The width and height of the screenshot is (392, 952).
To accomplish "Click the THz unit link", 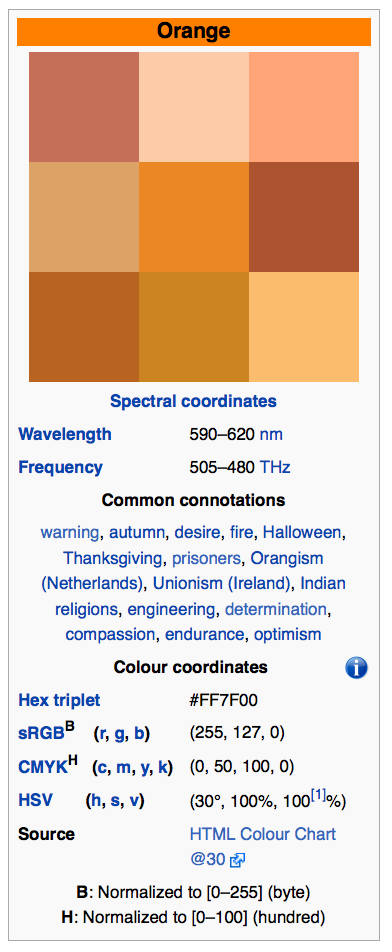I will pos(275,468).
